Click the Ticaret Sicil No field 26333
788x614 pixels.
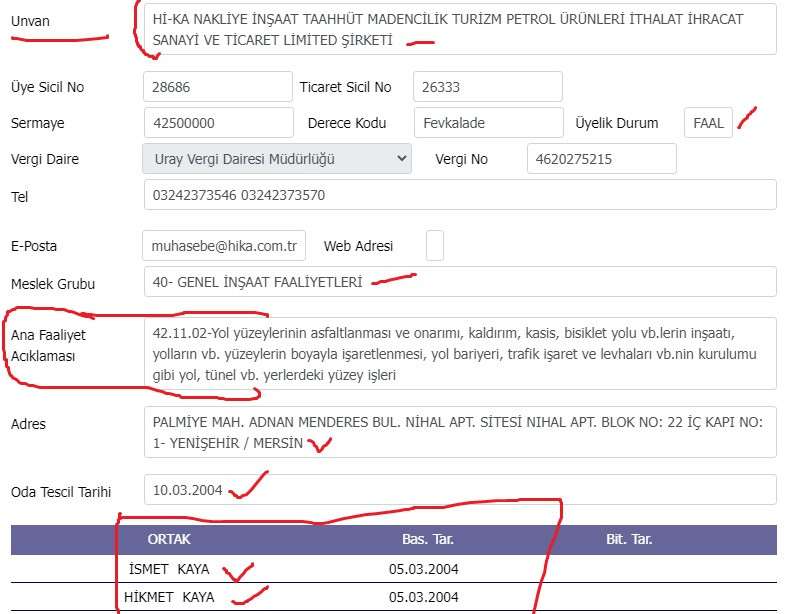487,86
